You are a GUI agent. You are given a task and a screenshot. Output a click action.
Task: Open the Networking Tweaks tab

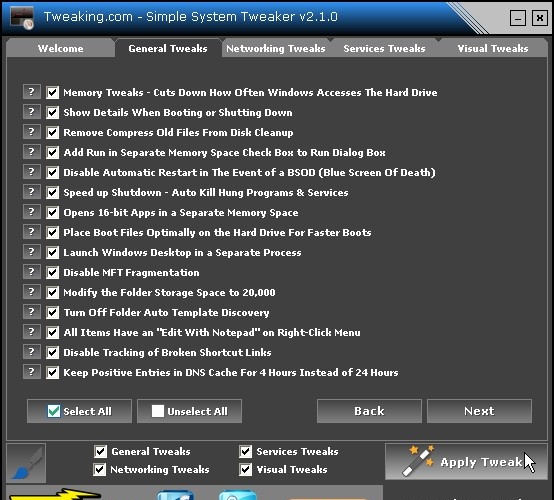pyautogui.click(x=276, y=48)
